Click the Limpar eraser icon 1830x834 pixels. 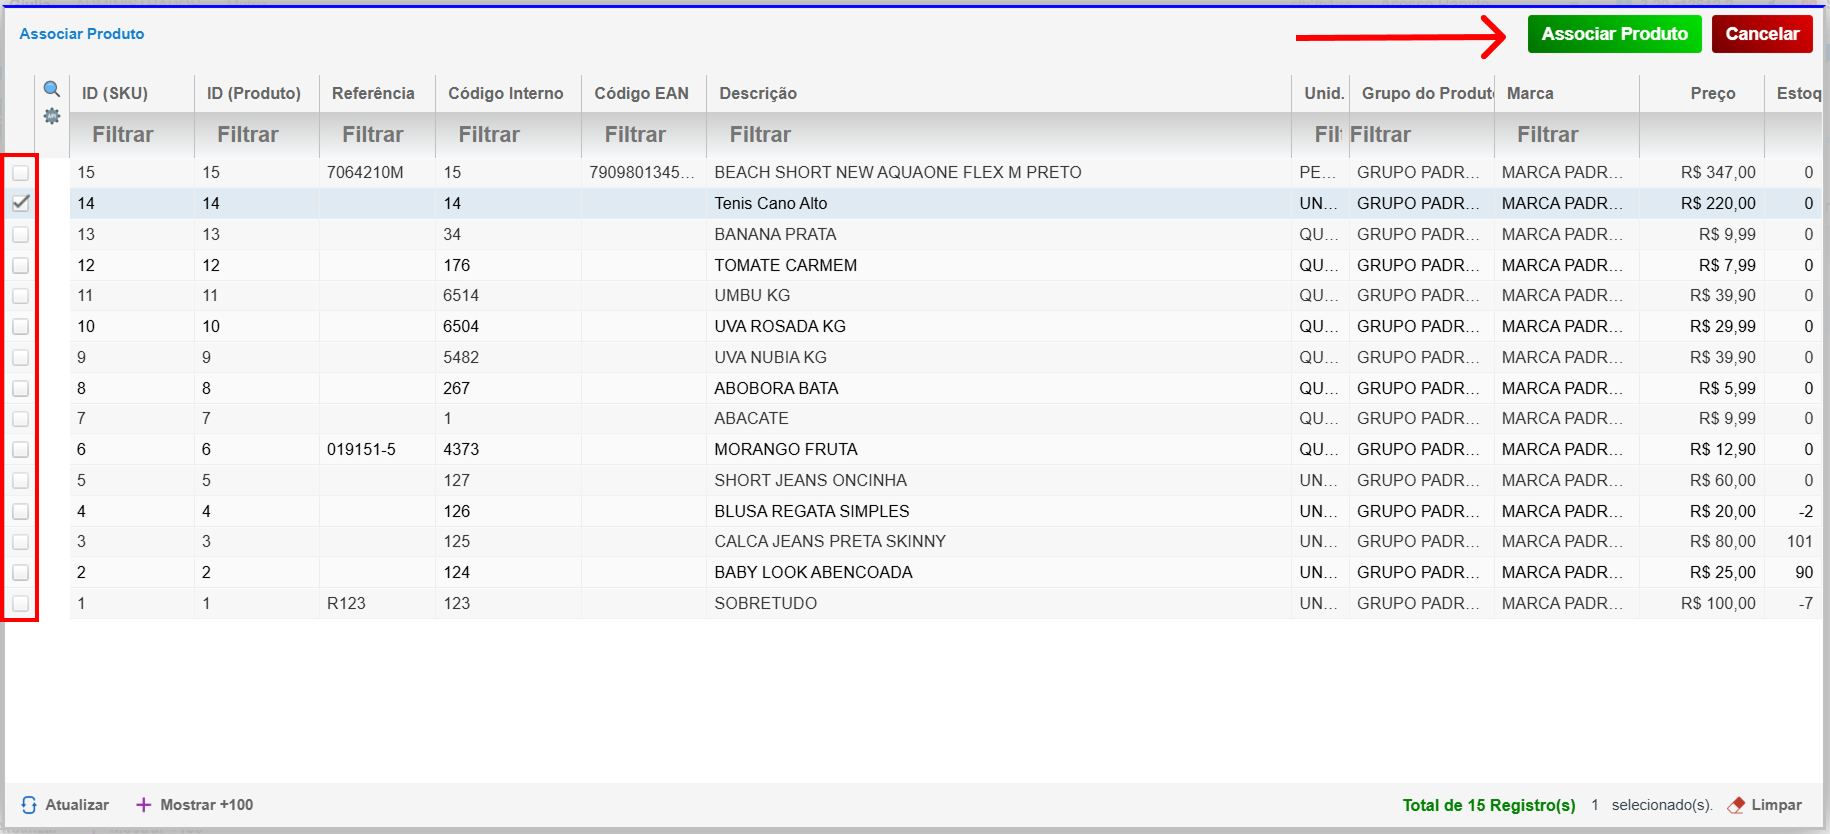(1736, 805)
